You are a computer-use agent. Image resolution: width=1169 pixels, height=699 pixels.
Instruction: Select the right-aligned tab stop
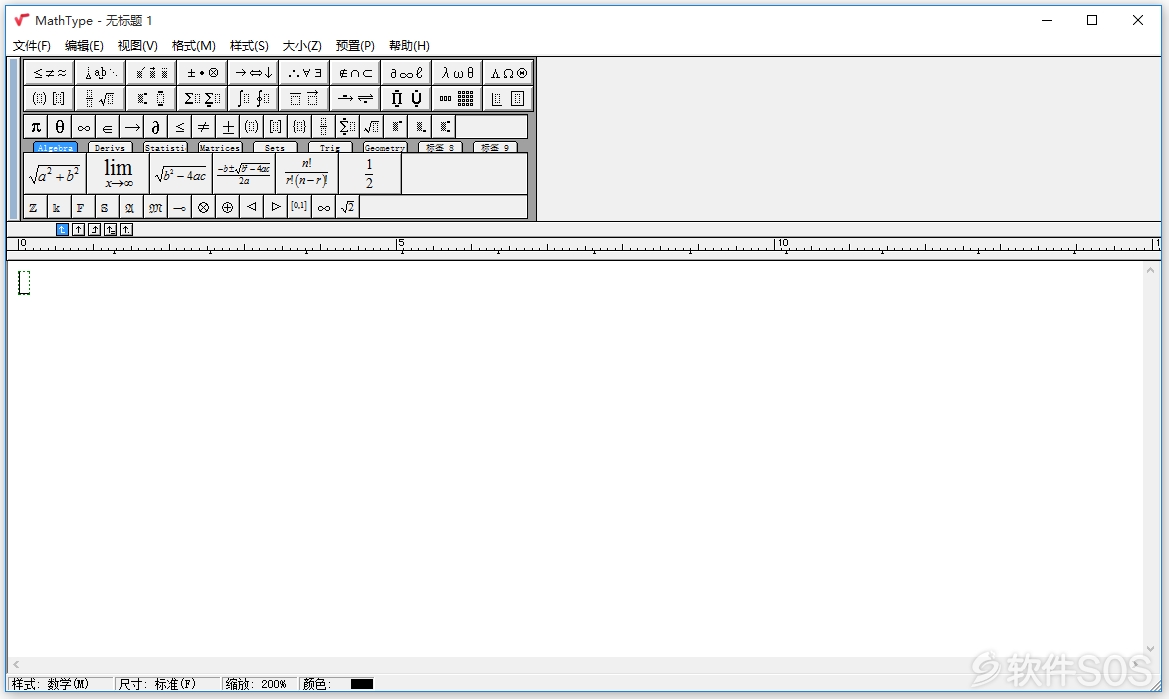coord(95,230)
